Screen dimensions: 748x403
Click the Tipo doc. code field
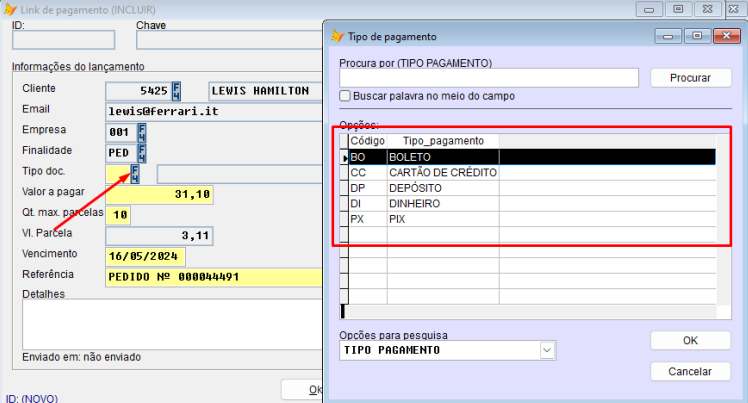(x=118, y=174)
